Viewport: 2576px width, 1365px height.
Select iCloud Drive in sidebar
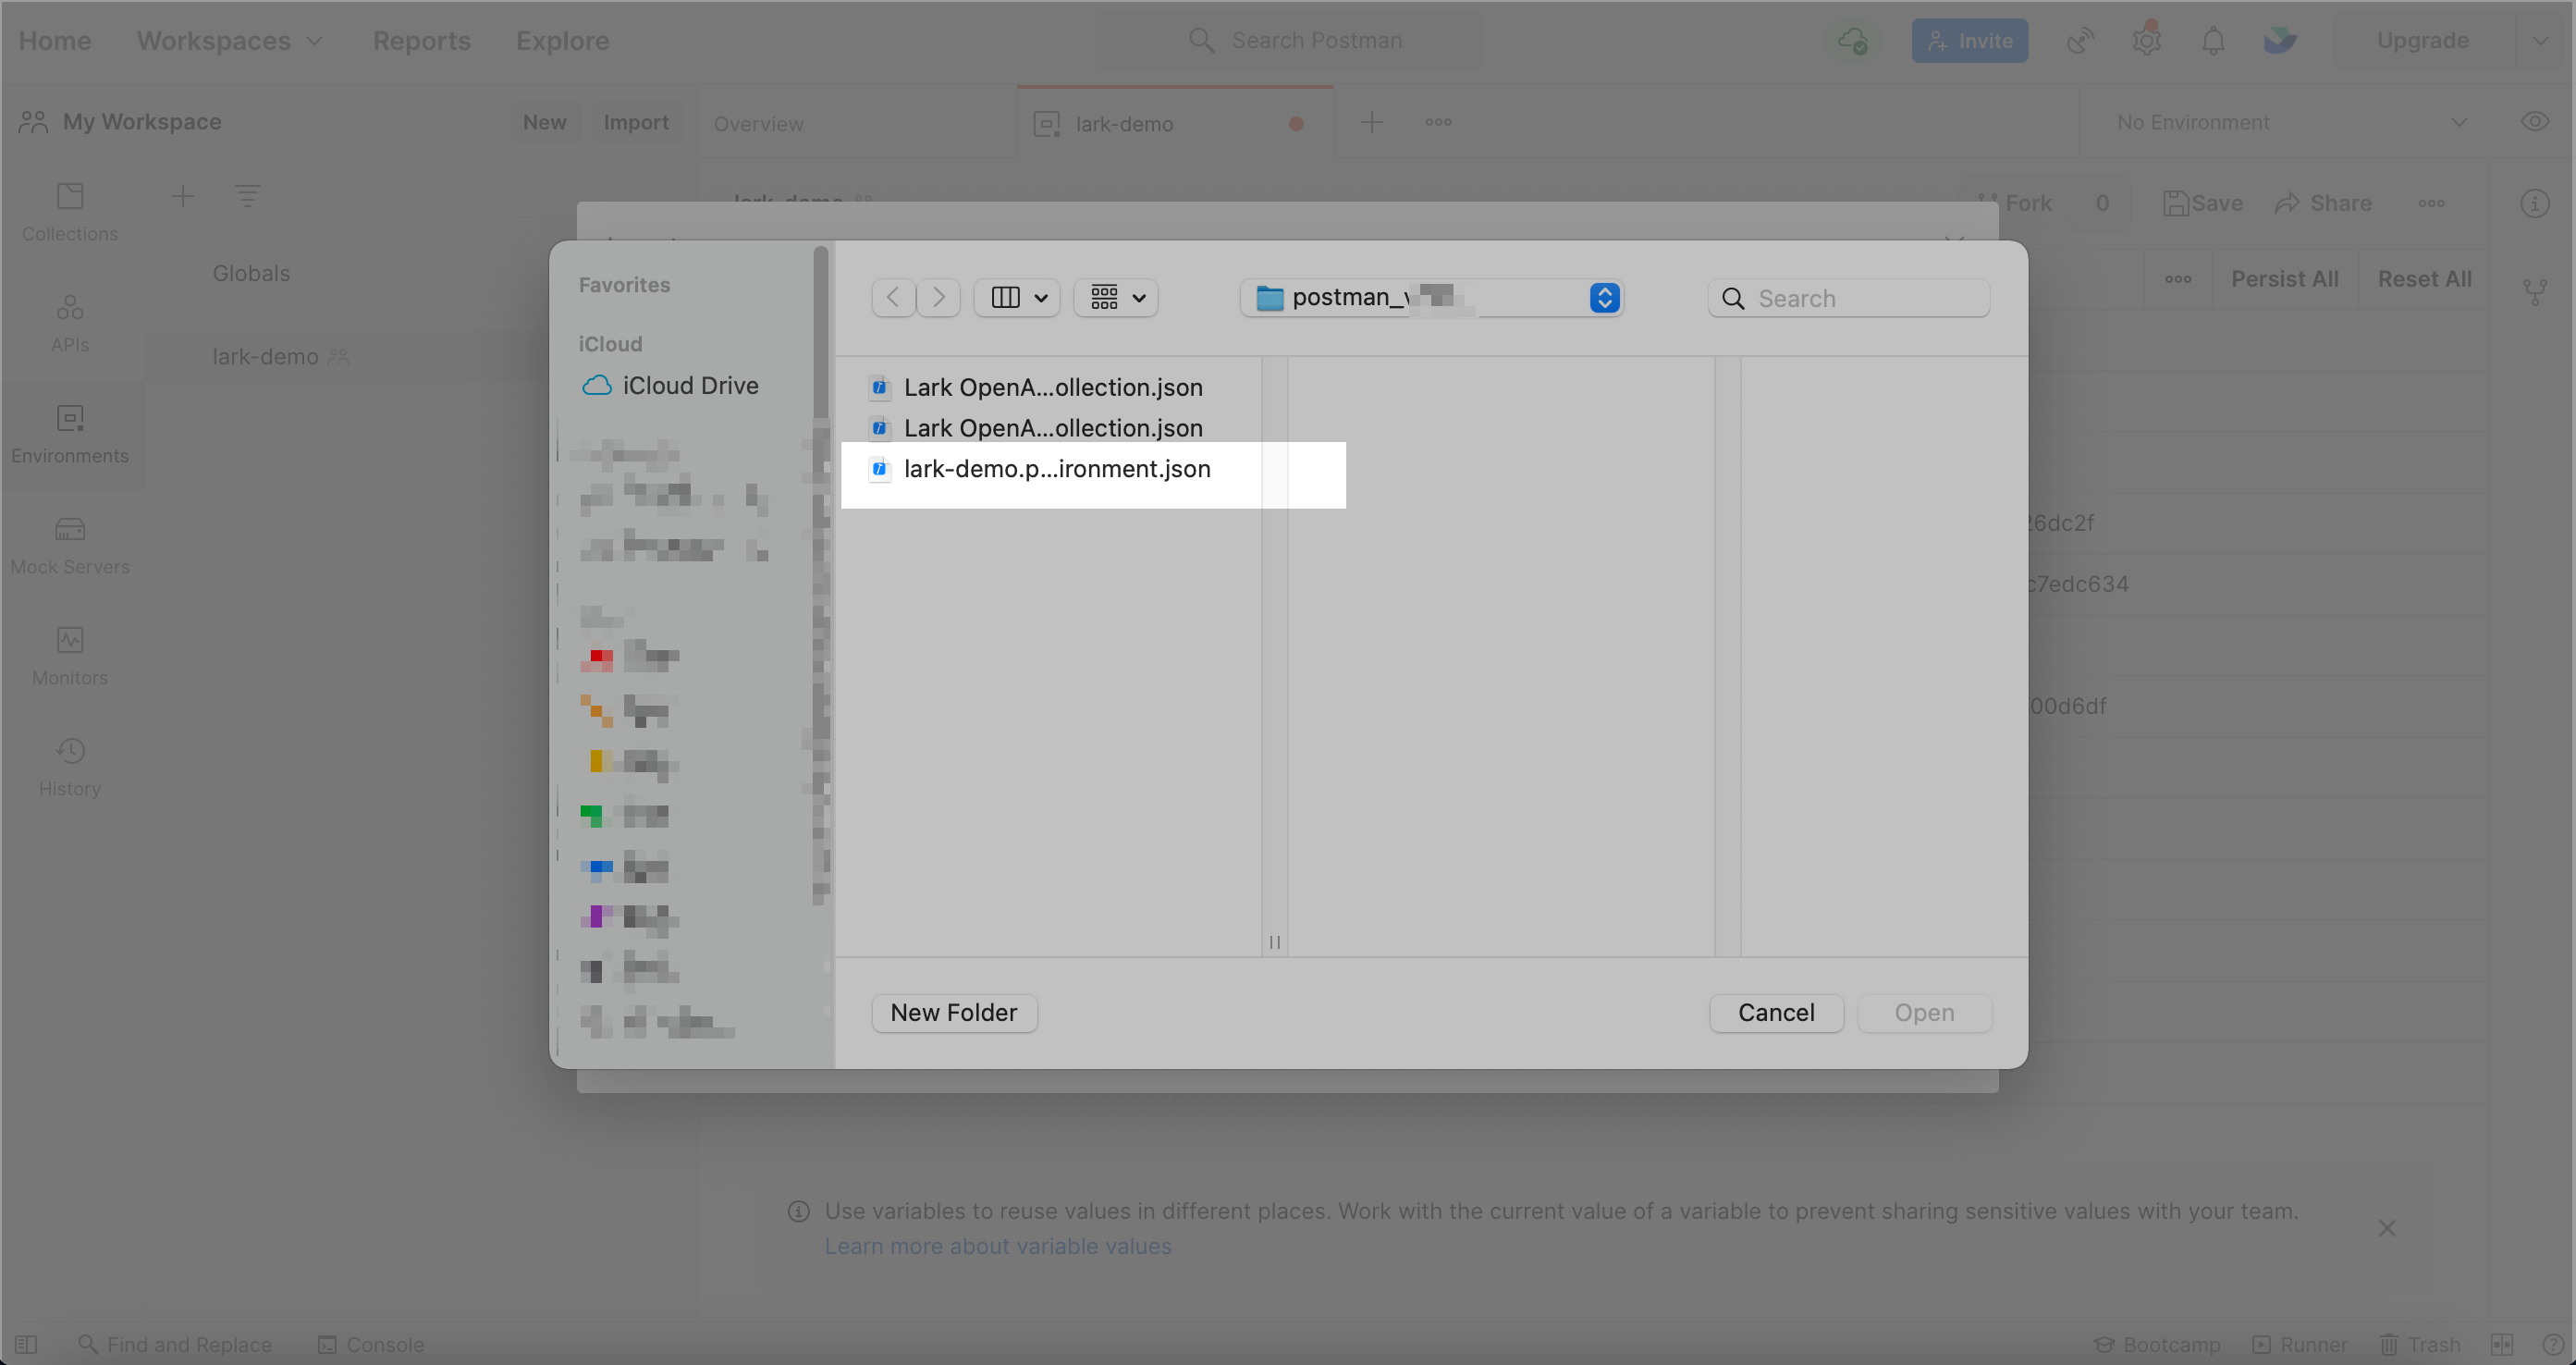point(689,386)
